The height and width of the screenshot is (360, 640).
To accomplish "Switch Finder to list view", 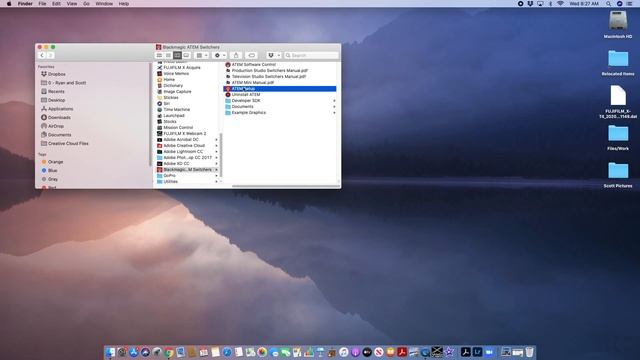I will (x=168, y=55).
